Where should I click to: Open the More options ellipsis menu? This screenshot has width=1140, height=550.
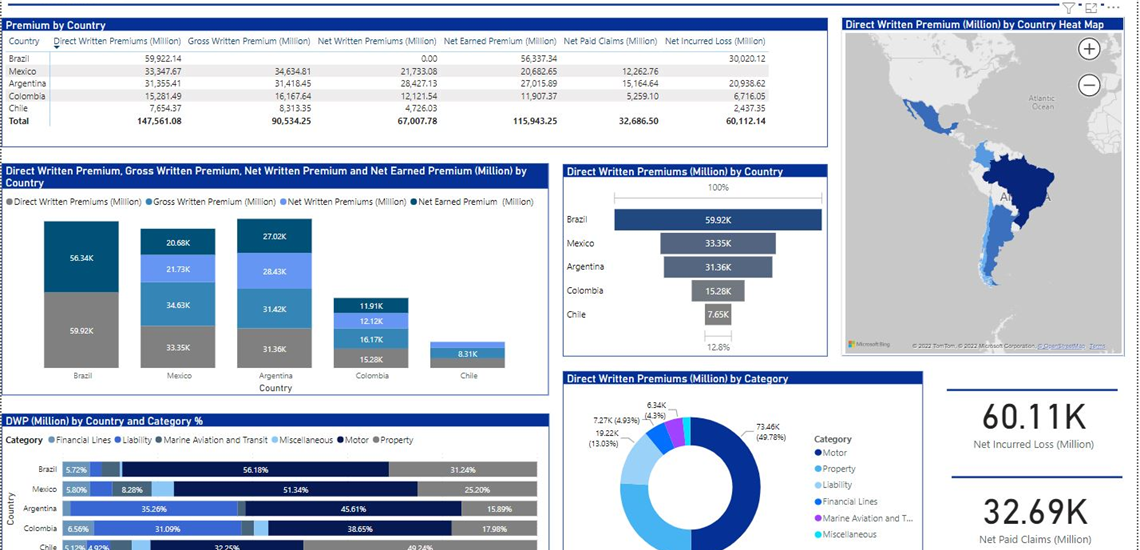tap(1114, 8)
